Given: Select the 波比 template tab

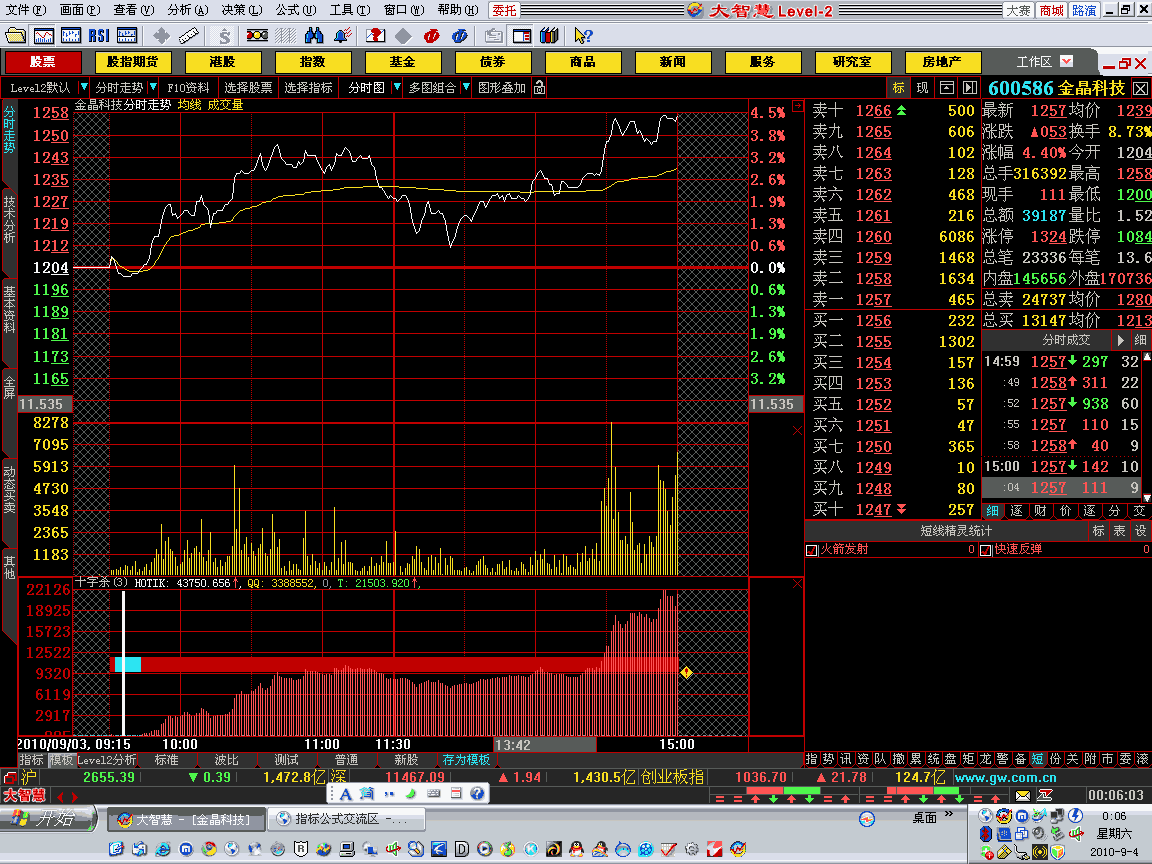Looking at the screenshot, I should click(226, 760).
